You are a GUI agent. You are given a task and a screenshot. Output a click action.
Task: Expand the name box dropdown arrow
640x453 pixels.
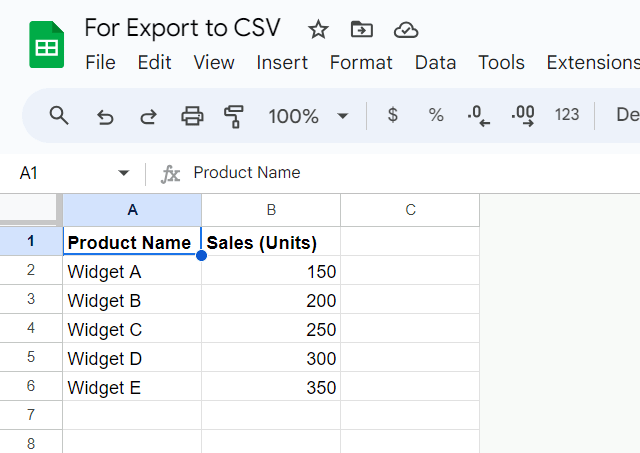click(124, 173)
